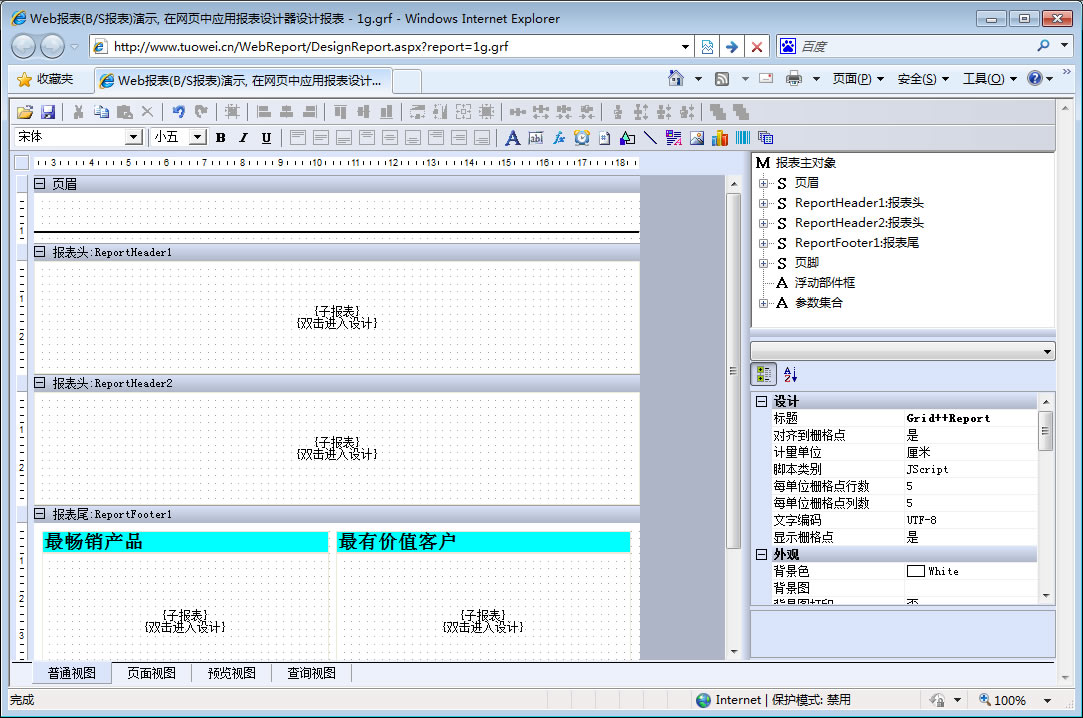This screenshot has height=718, width=1083.
Task: Click the Save report floppy disk icon
Action: pyautogui.click(x=47, y=112)
